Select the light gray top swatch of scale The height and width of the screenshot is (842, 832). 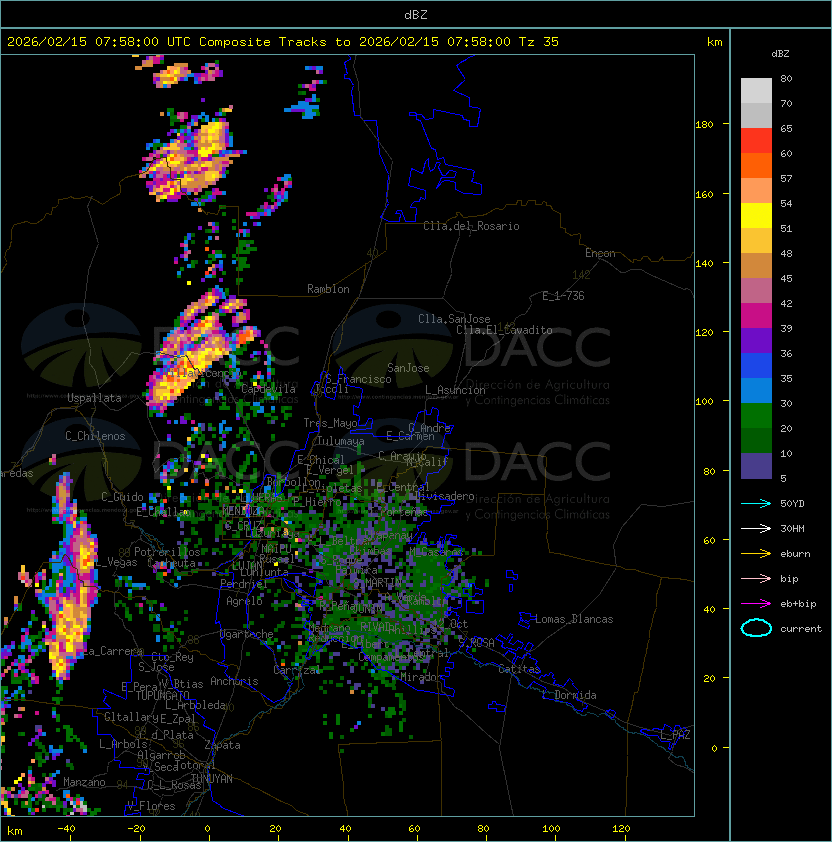(x=756, y=91)
